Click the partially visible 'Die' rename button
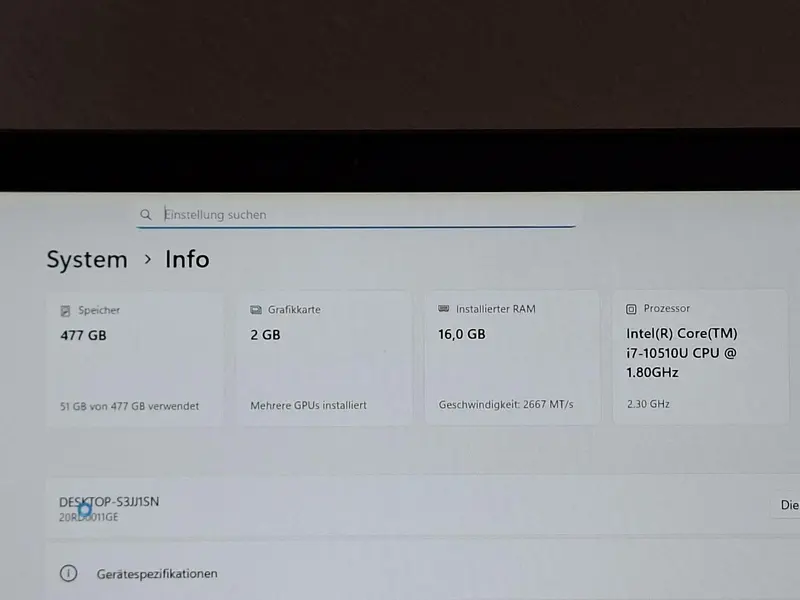Image resolution: width=800 pixels, height=600 pixels. pyautogui.click(x=786, y=505)
